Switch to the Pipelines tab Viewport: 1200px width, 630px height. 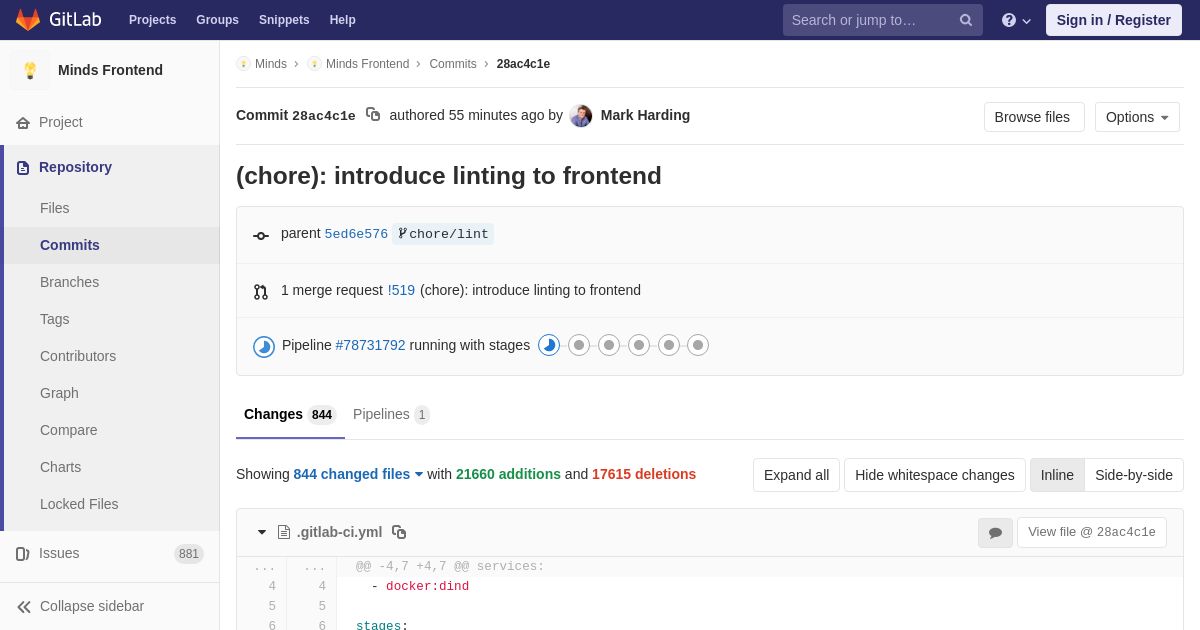pos(391,414)
